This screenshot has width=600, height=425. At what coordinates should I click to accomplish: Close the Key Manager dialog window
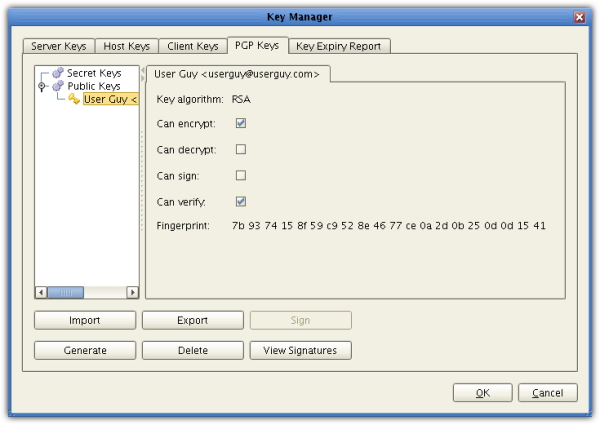click(579, 17)
